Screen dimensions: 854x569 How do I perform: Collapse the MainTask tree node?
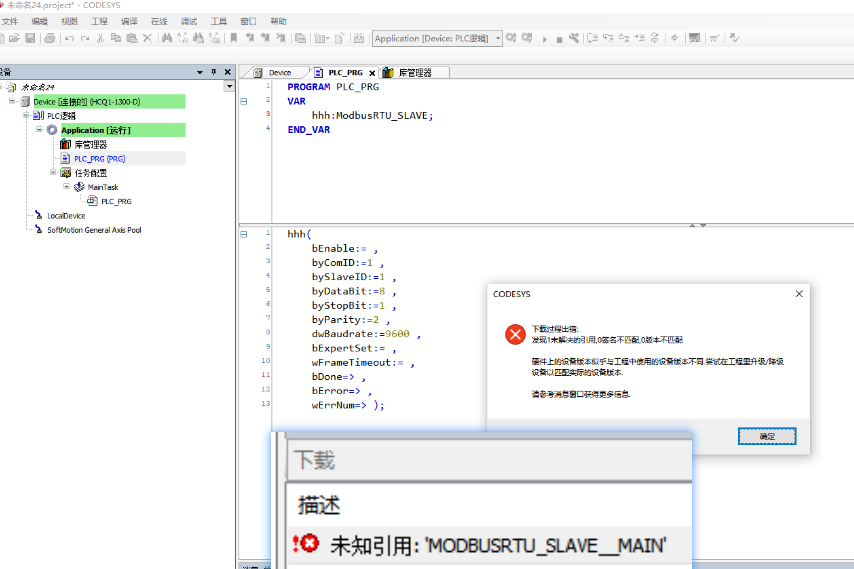click(66, 187)
